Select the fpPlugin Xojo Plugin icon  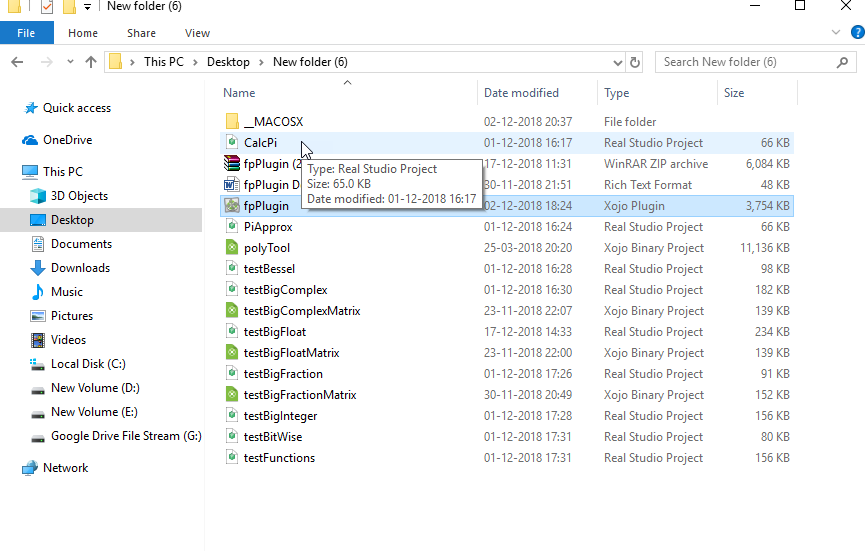232,206
